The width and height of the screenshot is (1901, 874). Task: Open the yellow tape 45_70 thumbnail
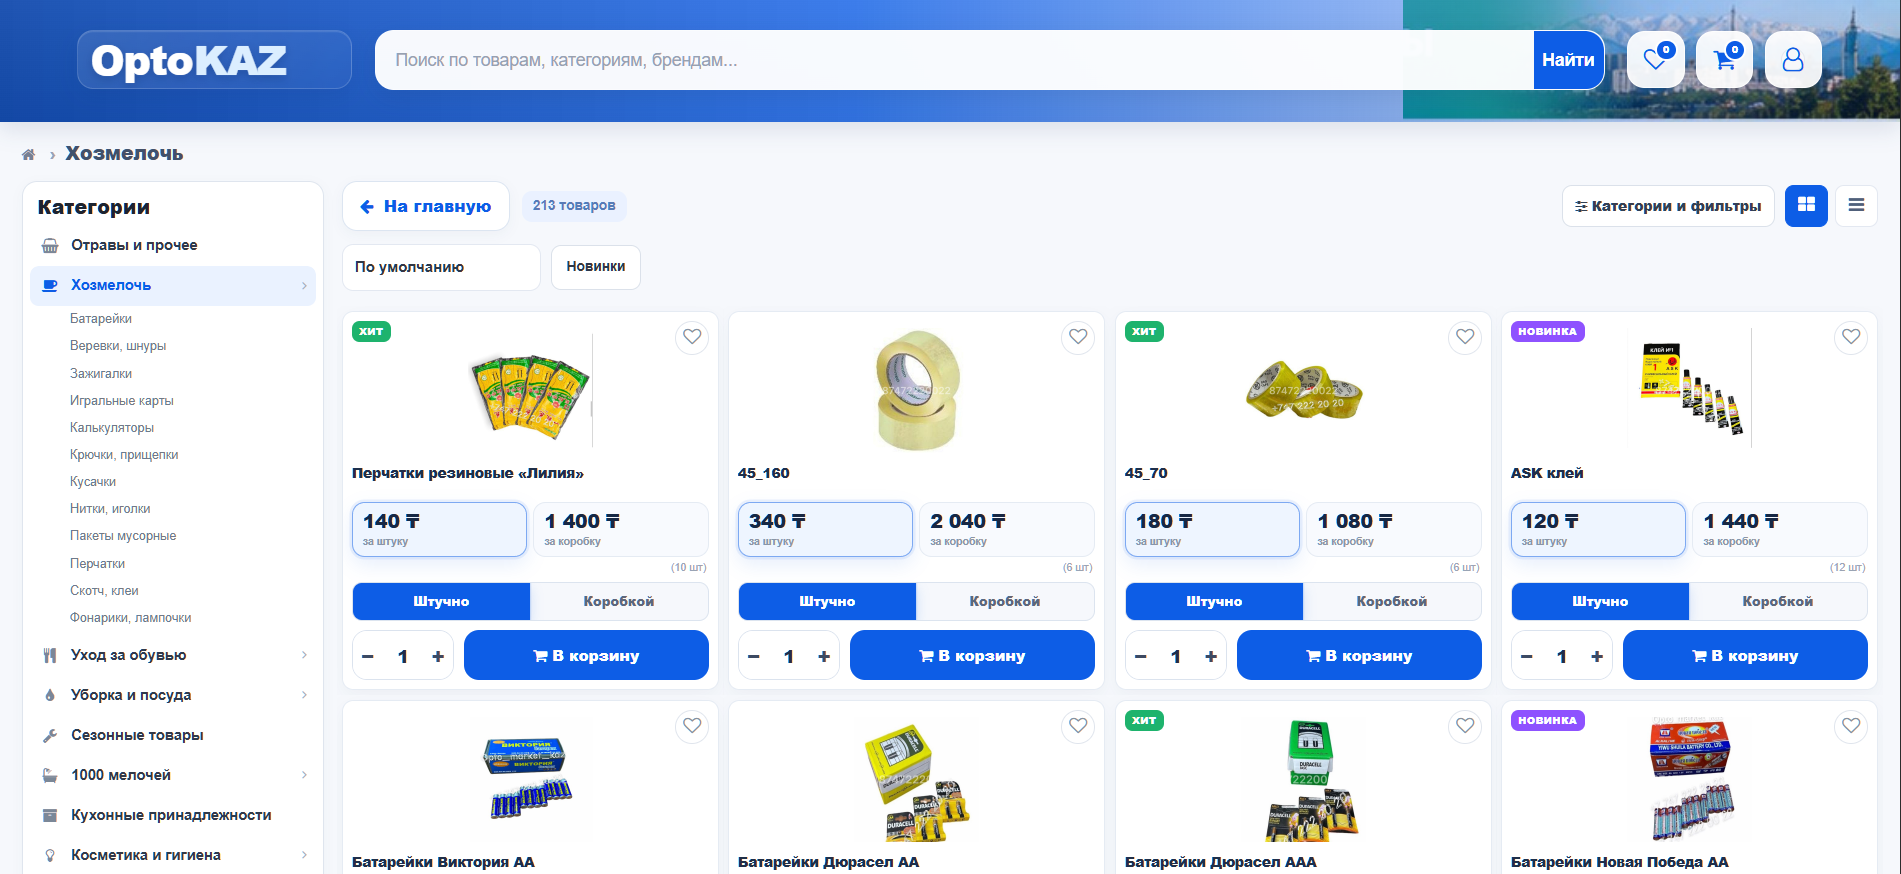coord(1304,391)
